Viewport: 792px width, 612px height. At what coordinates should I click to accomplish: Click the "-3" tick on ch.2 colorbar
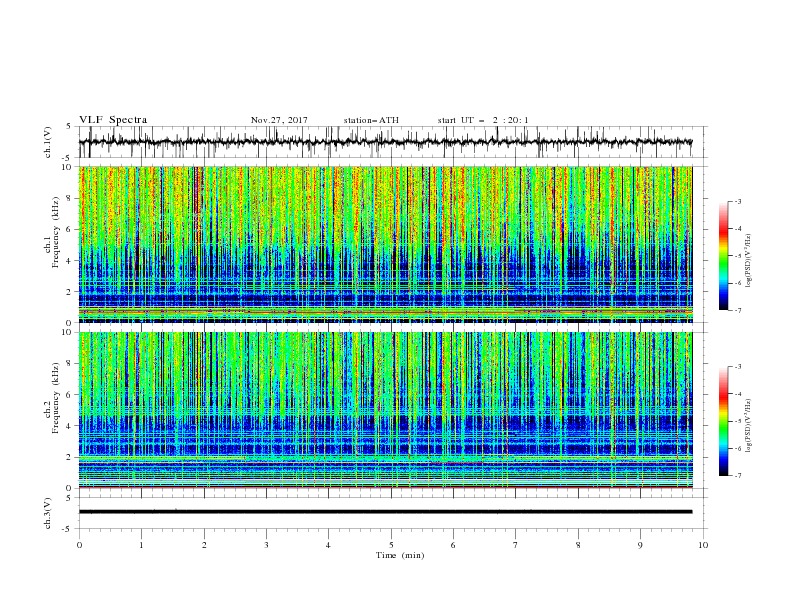[737, 367]
